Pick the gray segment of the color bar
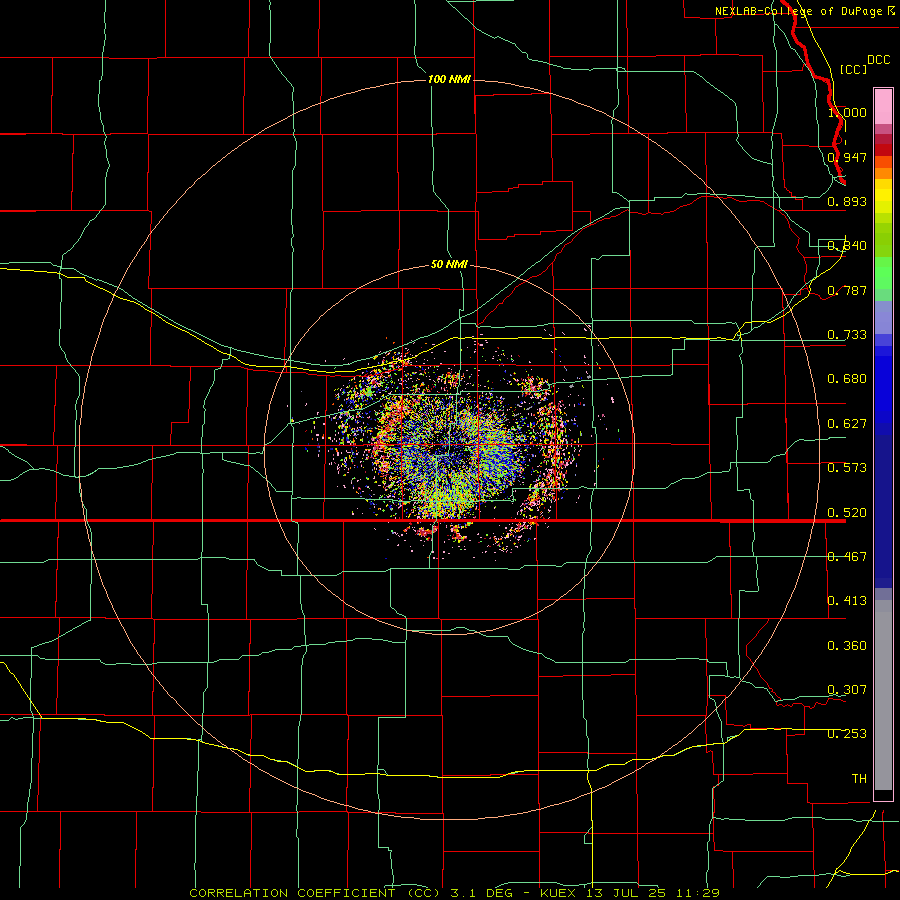Image resolution: width=900 pixels, height=900 pixels. click(883, 695)
